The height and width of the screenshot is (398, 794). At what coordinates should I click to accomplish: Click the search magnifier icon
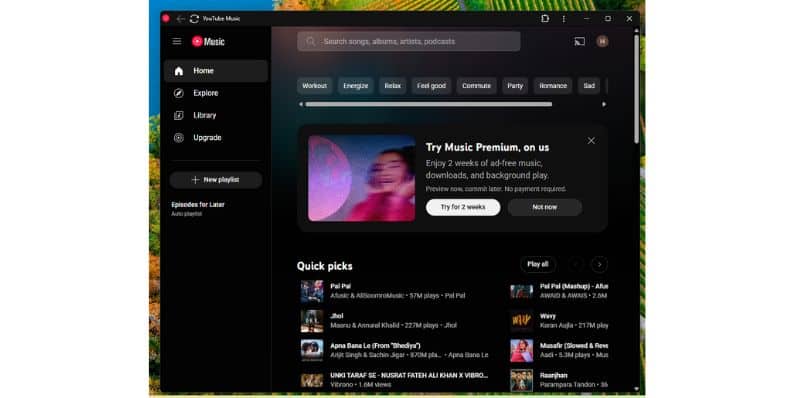310,42
